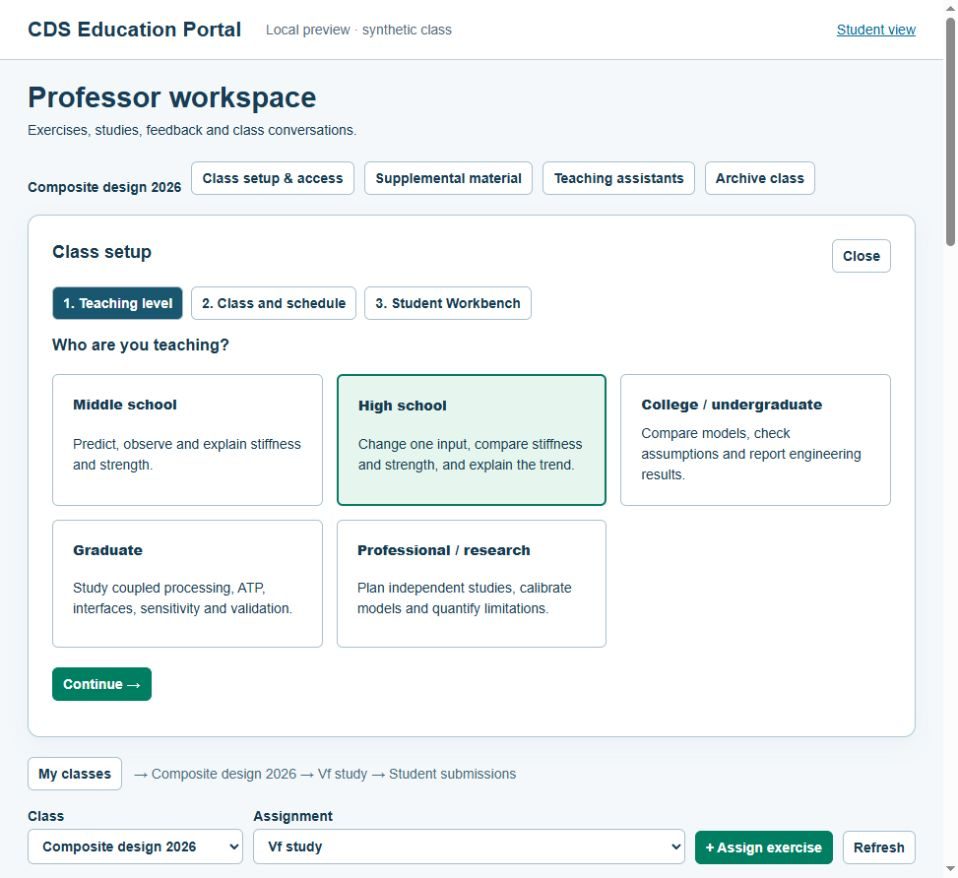The height and width of the screenshot is (878, 958).
Task: Click the breadcrumb text ending in Student submissions
Action: [x=325, y=774]
